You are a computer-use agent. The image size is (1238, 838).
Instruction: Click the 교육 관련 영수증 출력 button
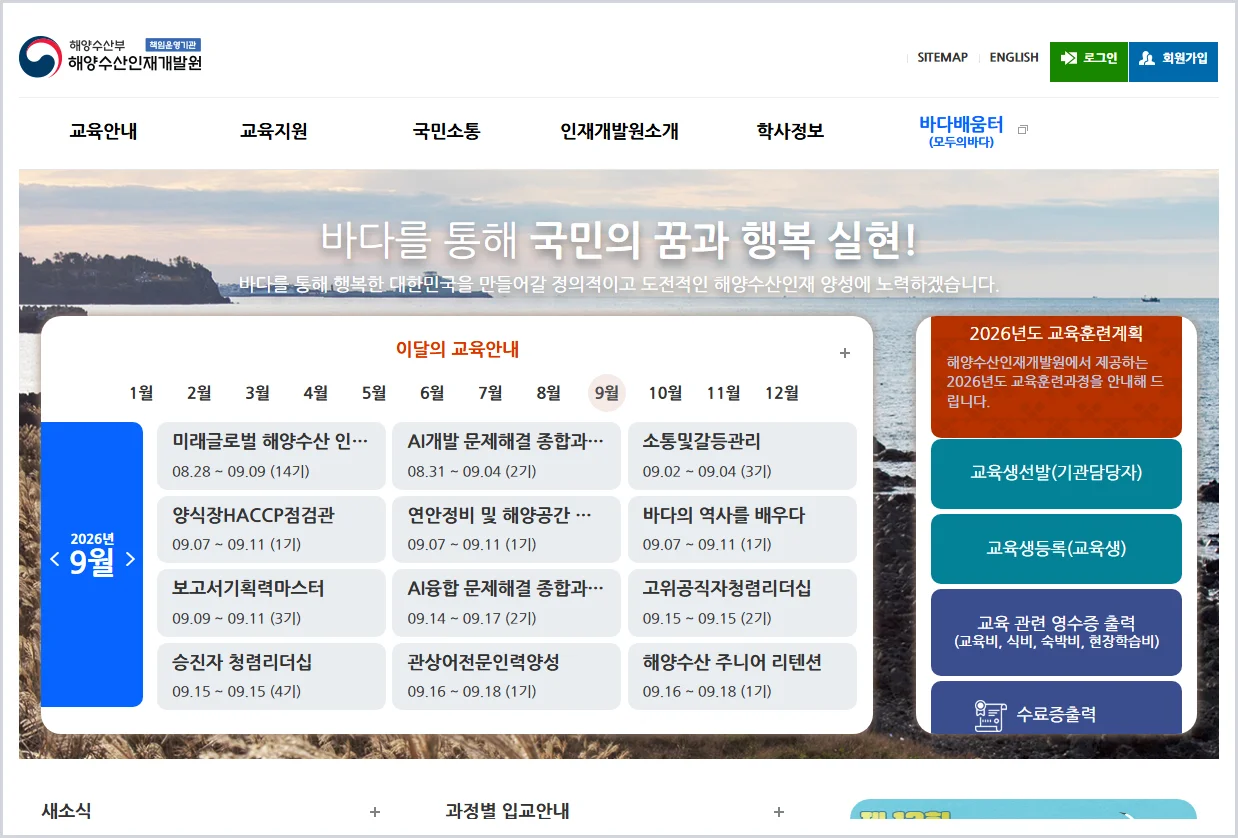tap(1056, 632)
